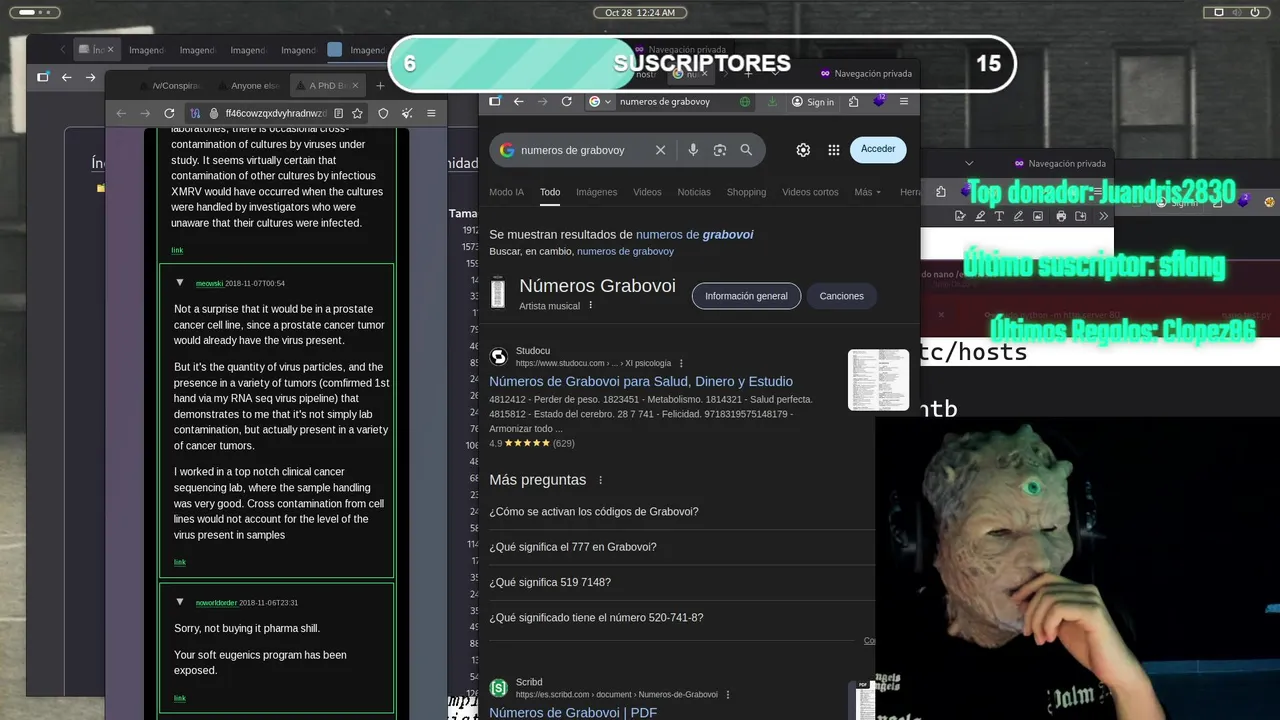Image resolution: width=1280 pixels, height=720 pixels.
Task: Go back in the onion browser window
Action: [x=121, y=113]
